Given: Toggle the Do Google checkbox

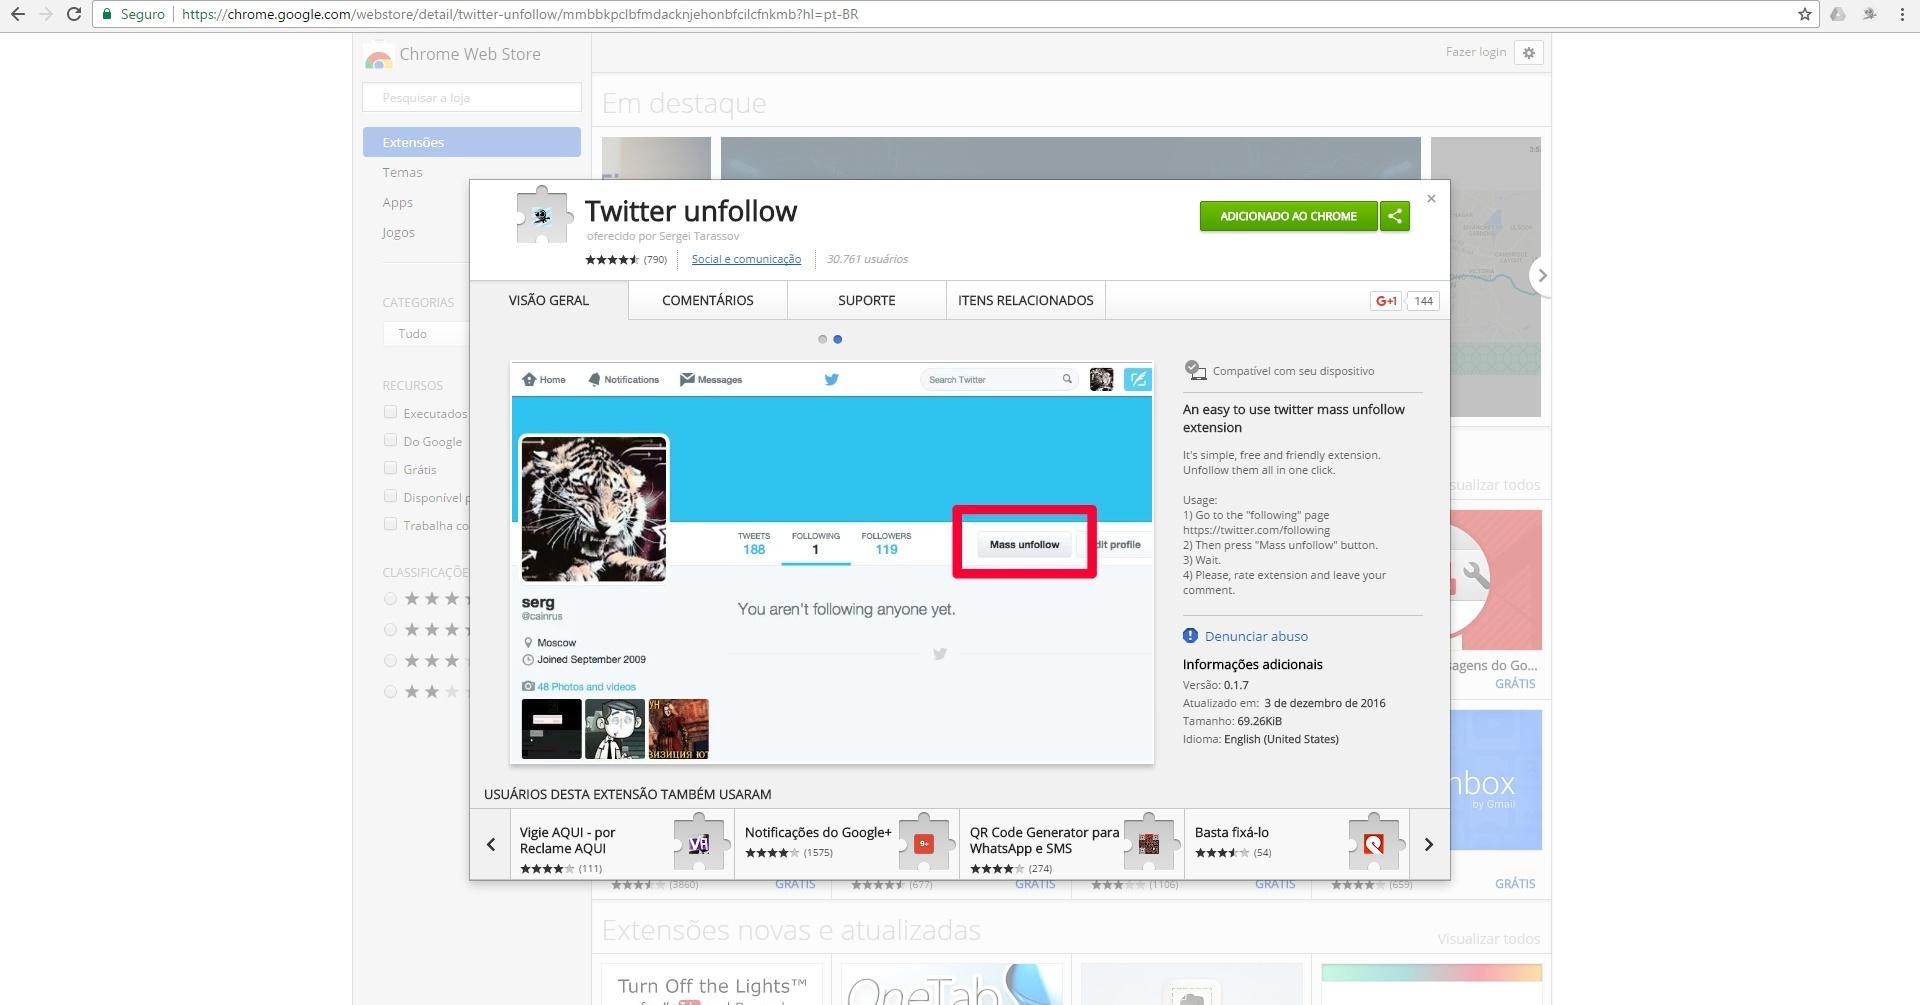Looking at the screenshot, I should (x=390, y=440).
